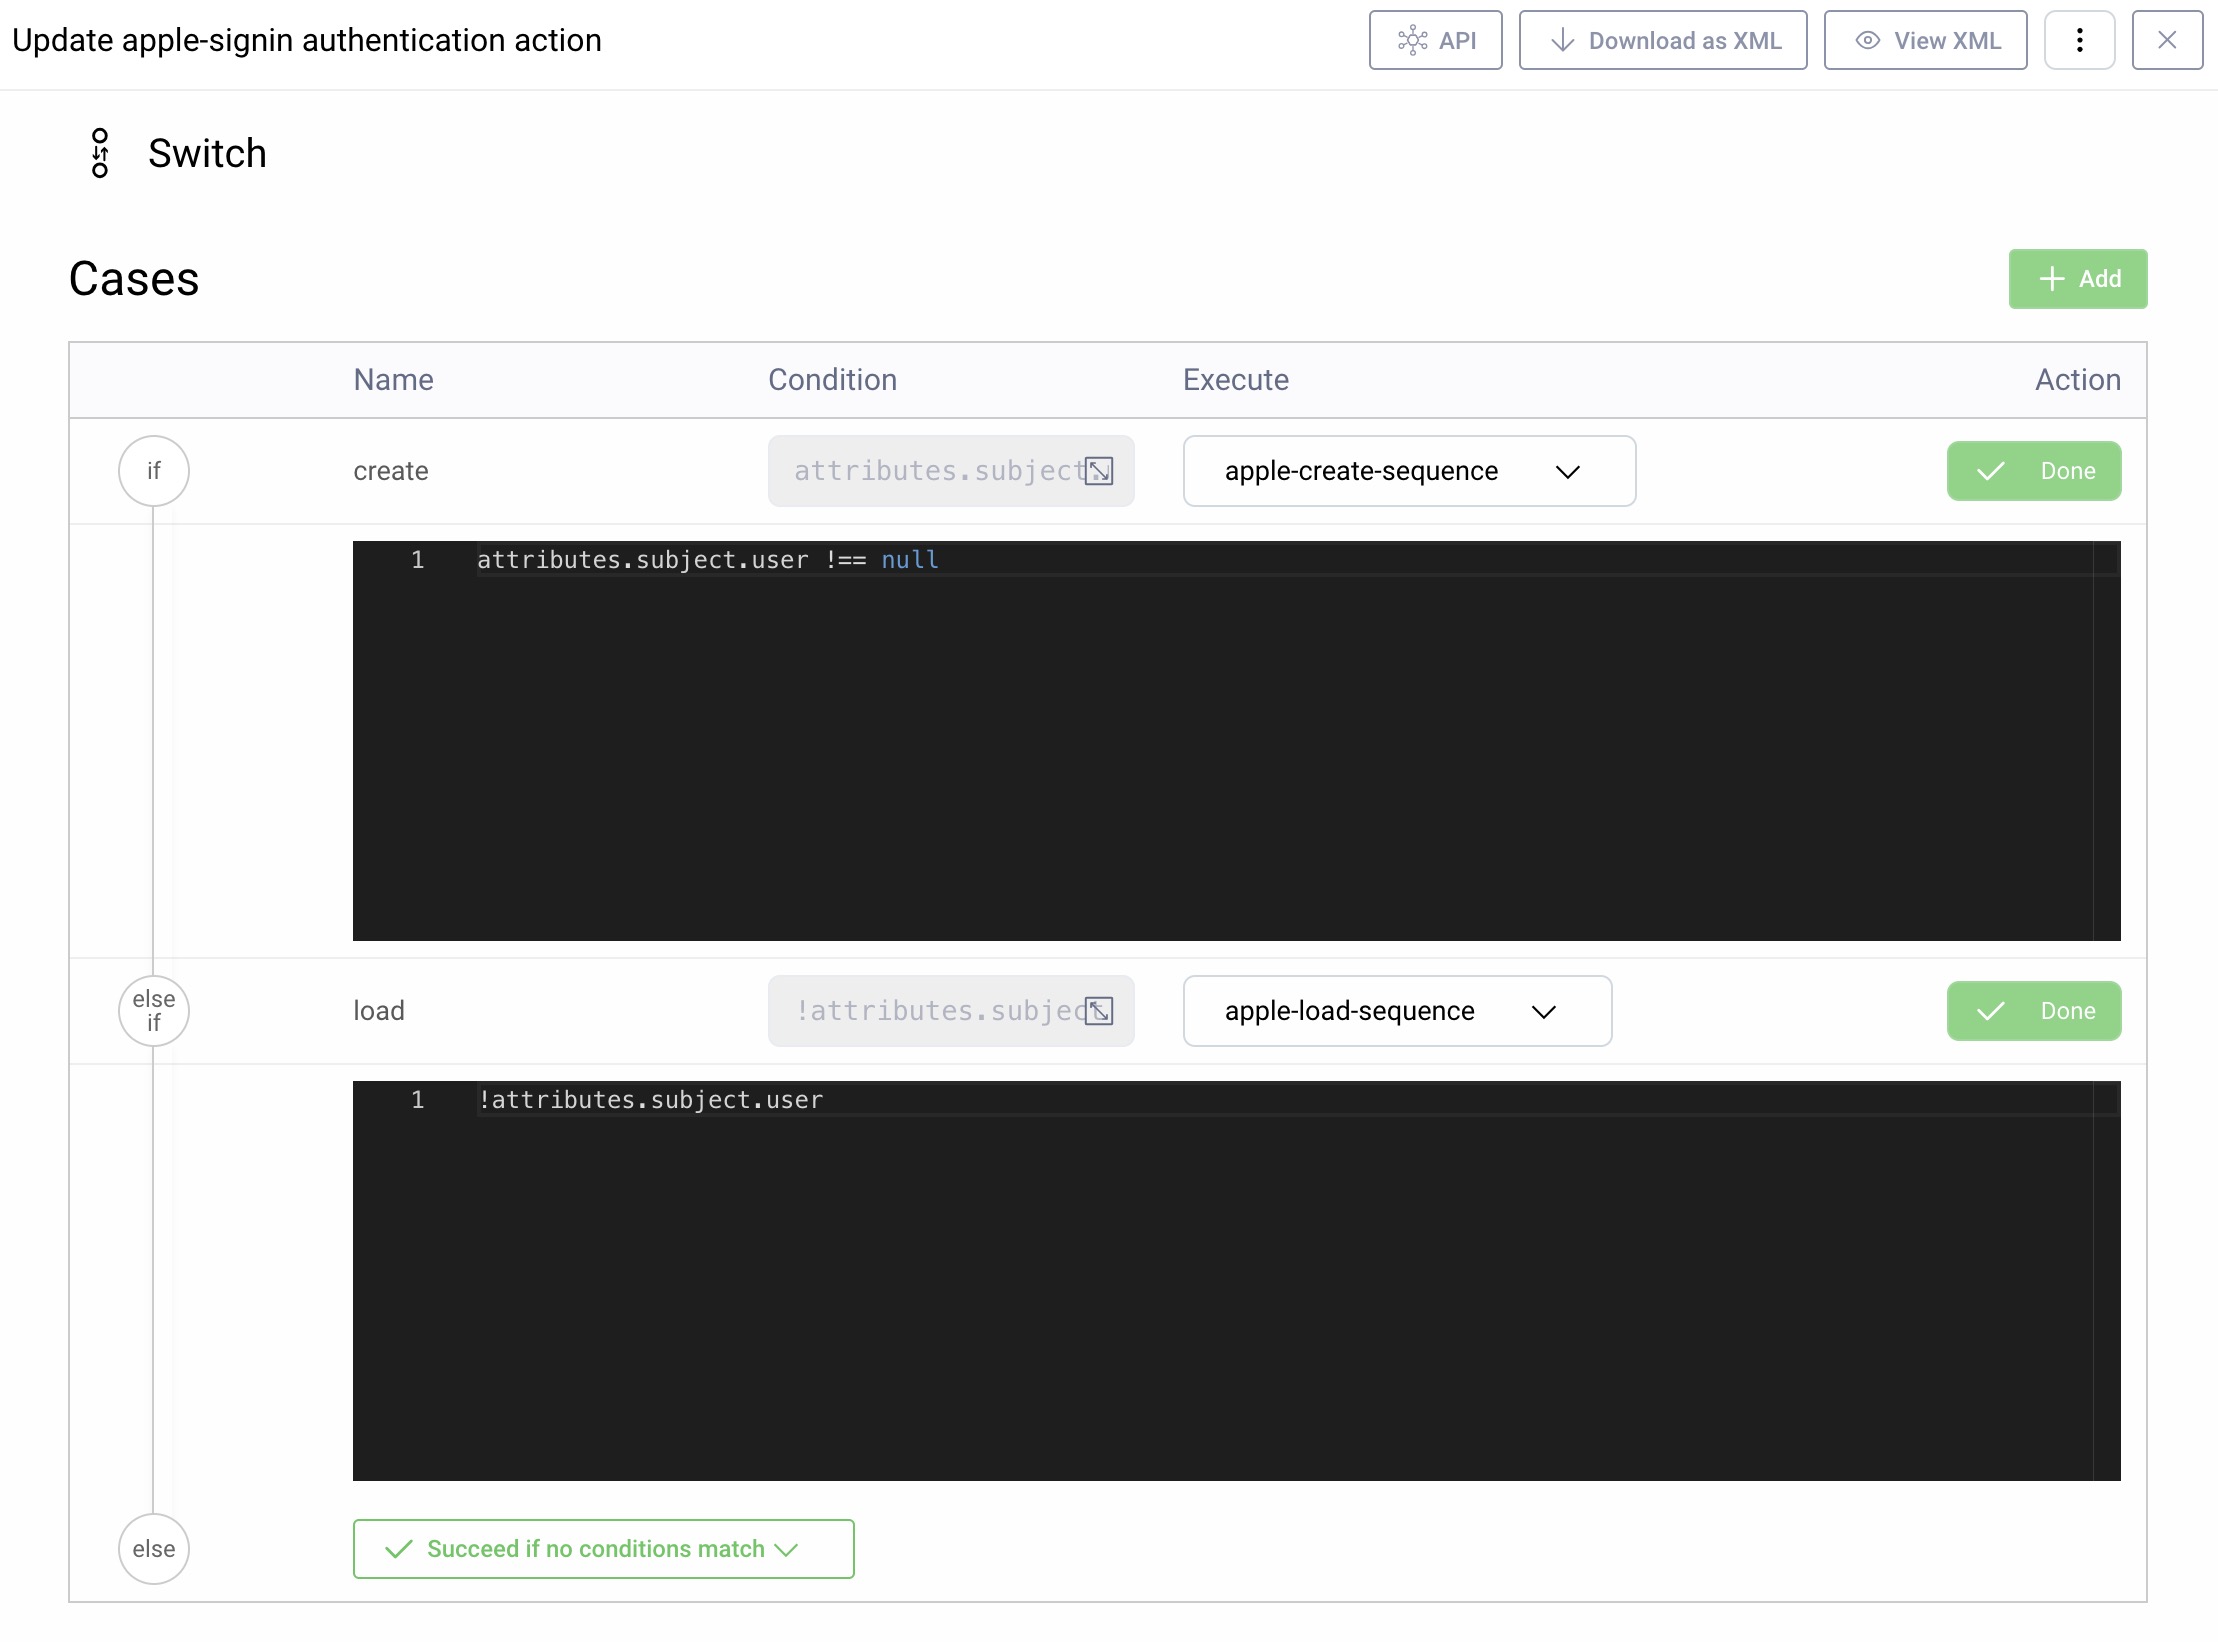The image size is (2218, 1642).
Task: Collapse the load condition editor icon
Action: point(1099,1011)
